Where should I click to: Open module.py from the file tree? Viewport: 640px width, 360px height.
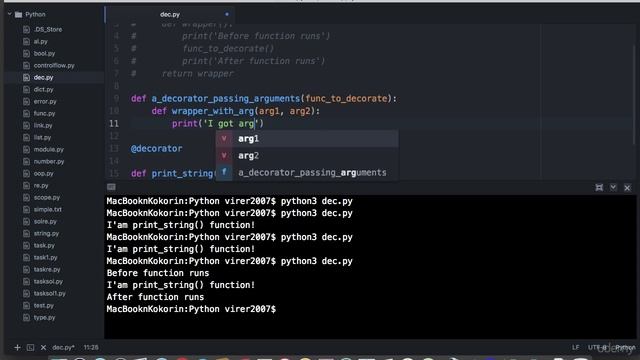click(x=49, y=149)
